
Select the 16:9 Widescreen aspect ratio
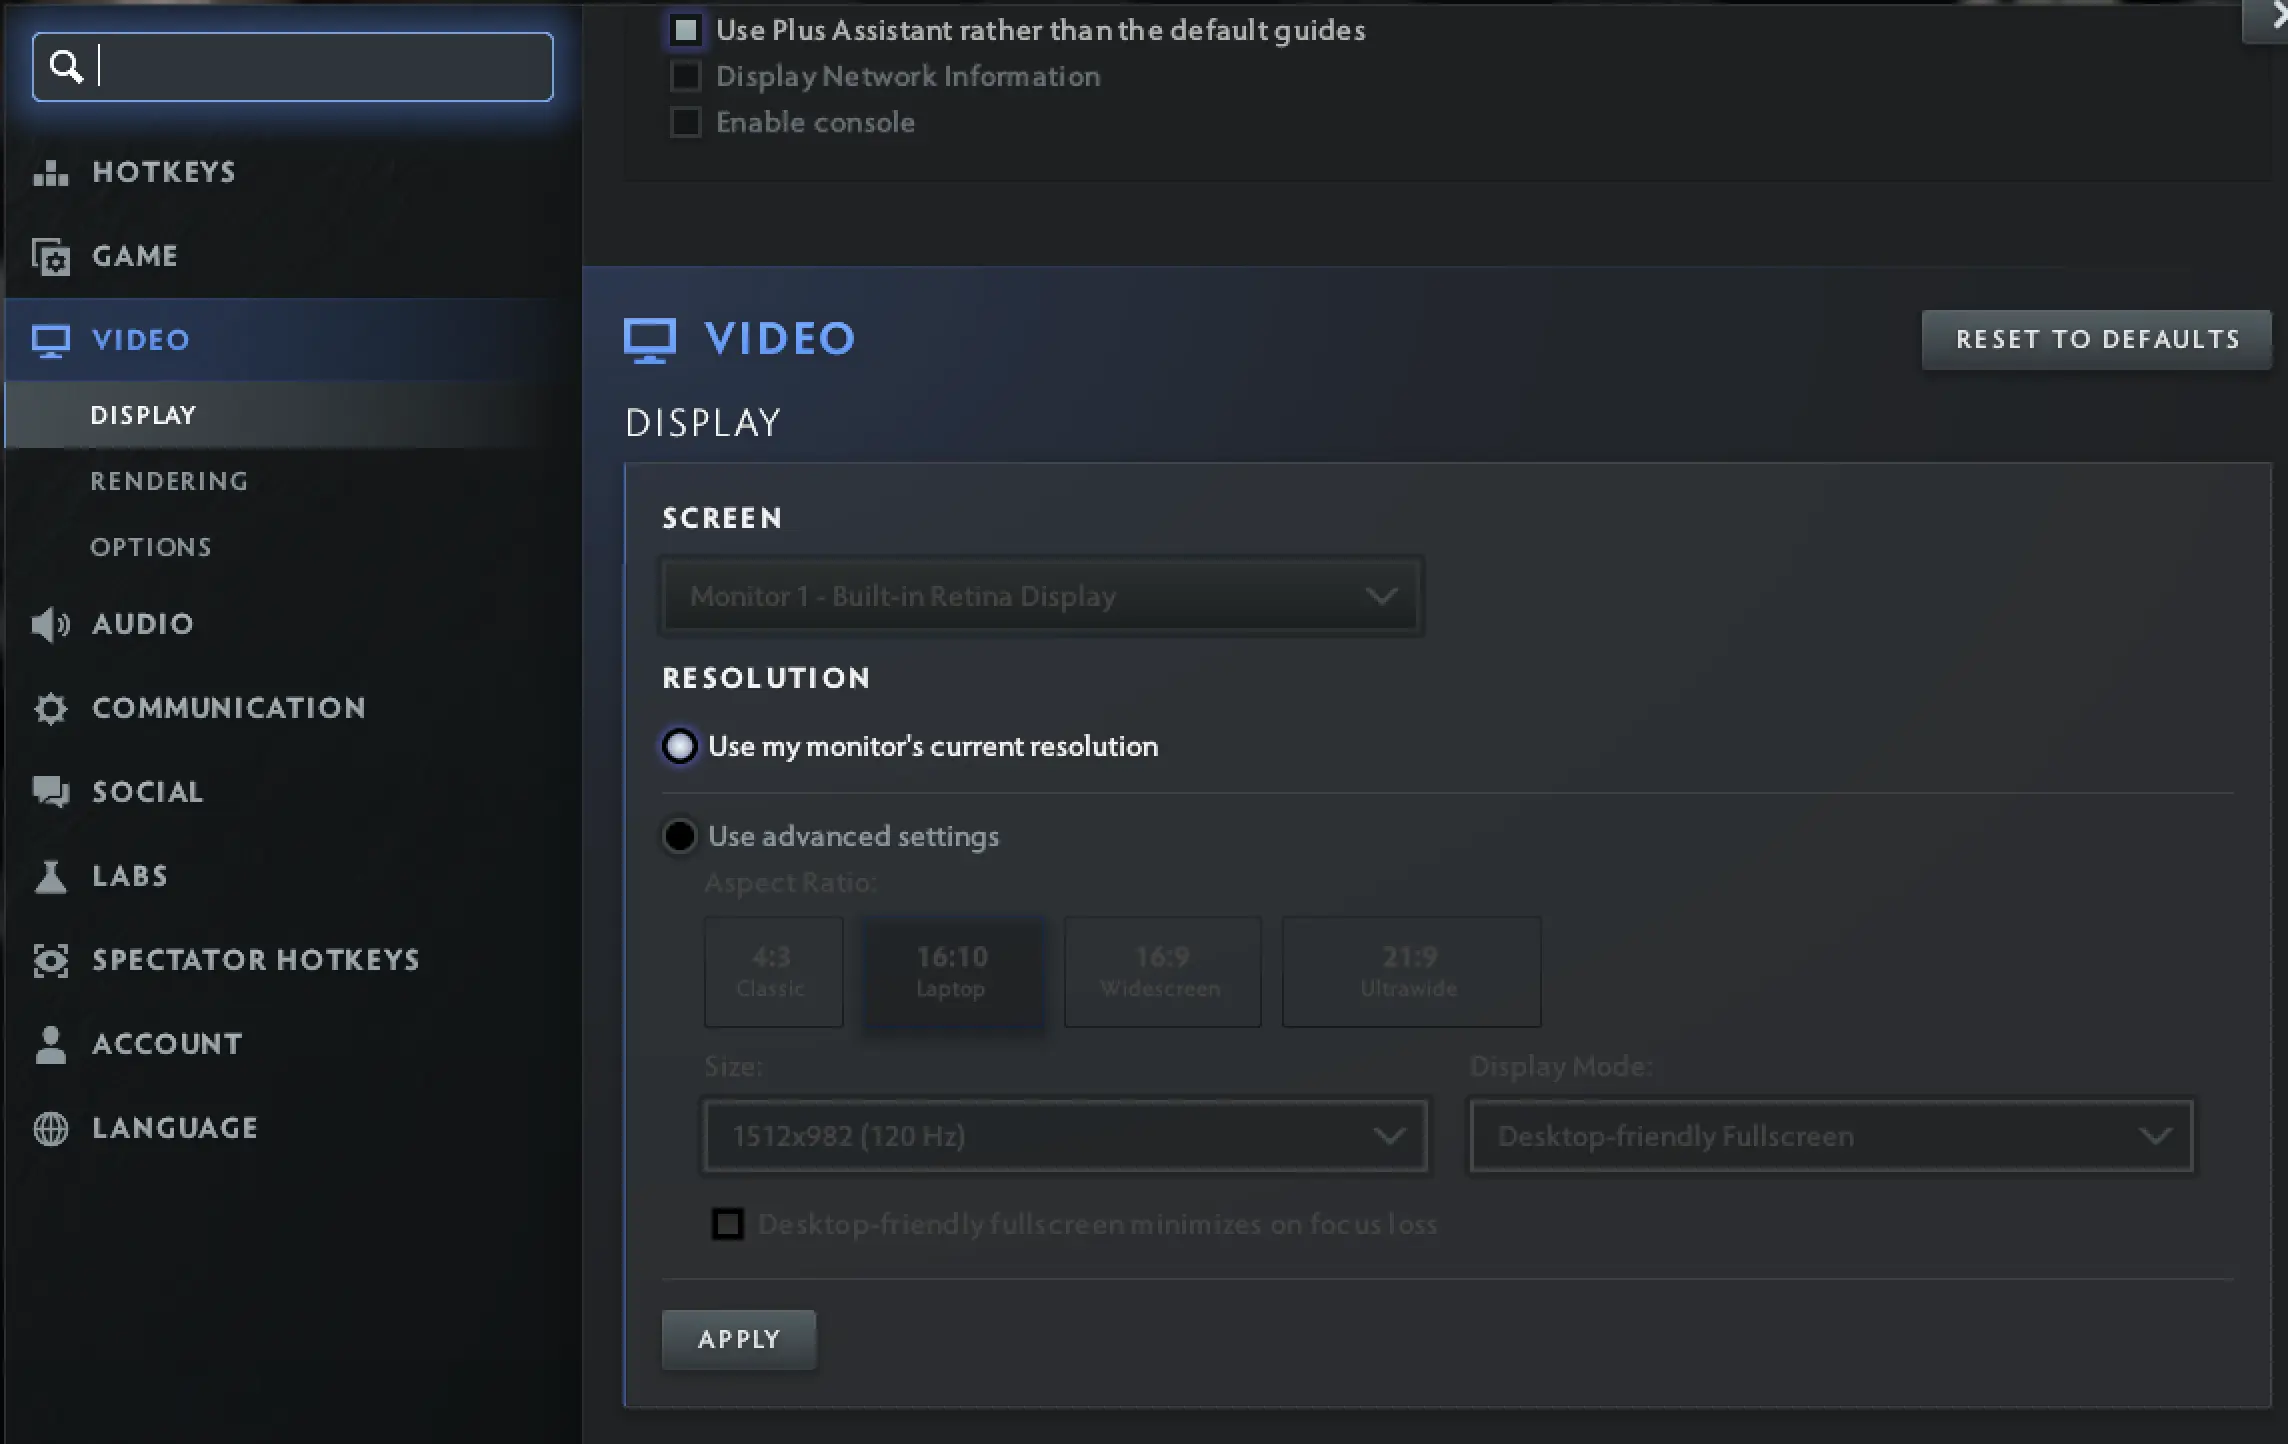click(1161, 971)
